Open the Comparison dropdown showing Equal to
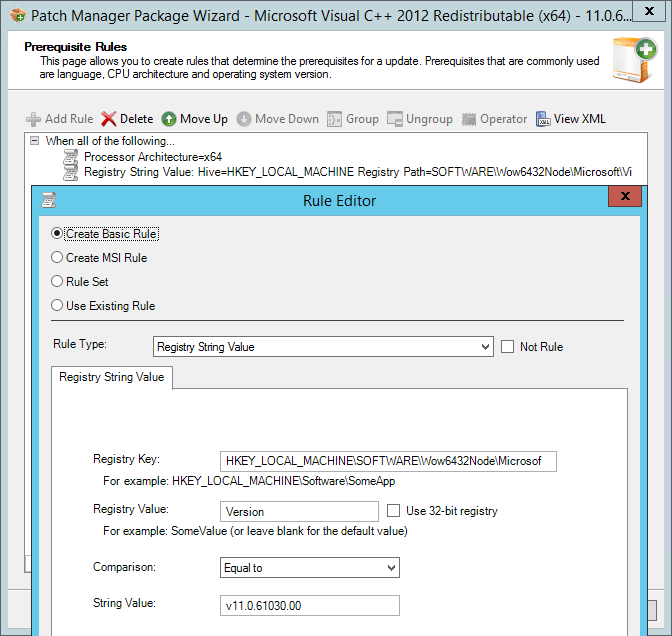The height and width of the screenshot is (636, 672). (x=310, y=567)
